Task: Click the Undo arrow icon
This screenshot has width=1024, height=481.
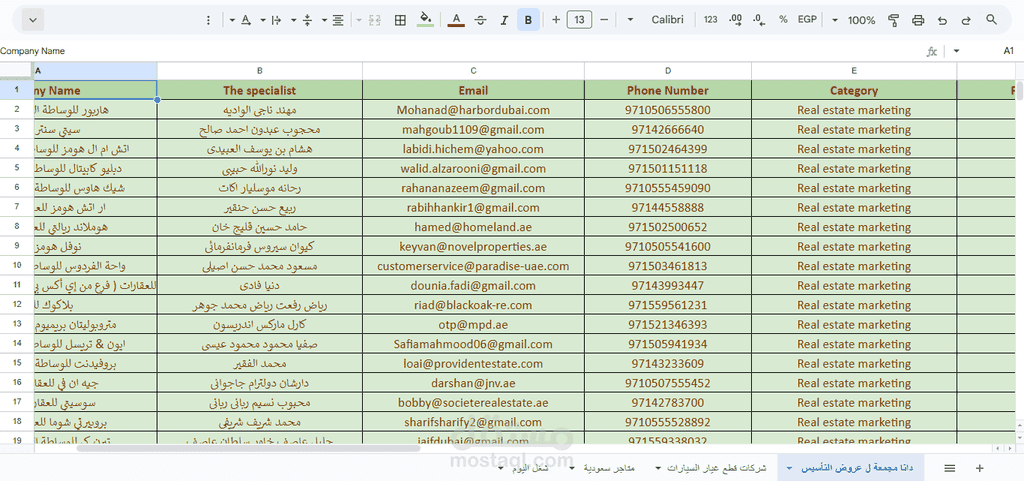Action: pyautogui.click(x=942, y=20)
